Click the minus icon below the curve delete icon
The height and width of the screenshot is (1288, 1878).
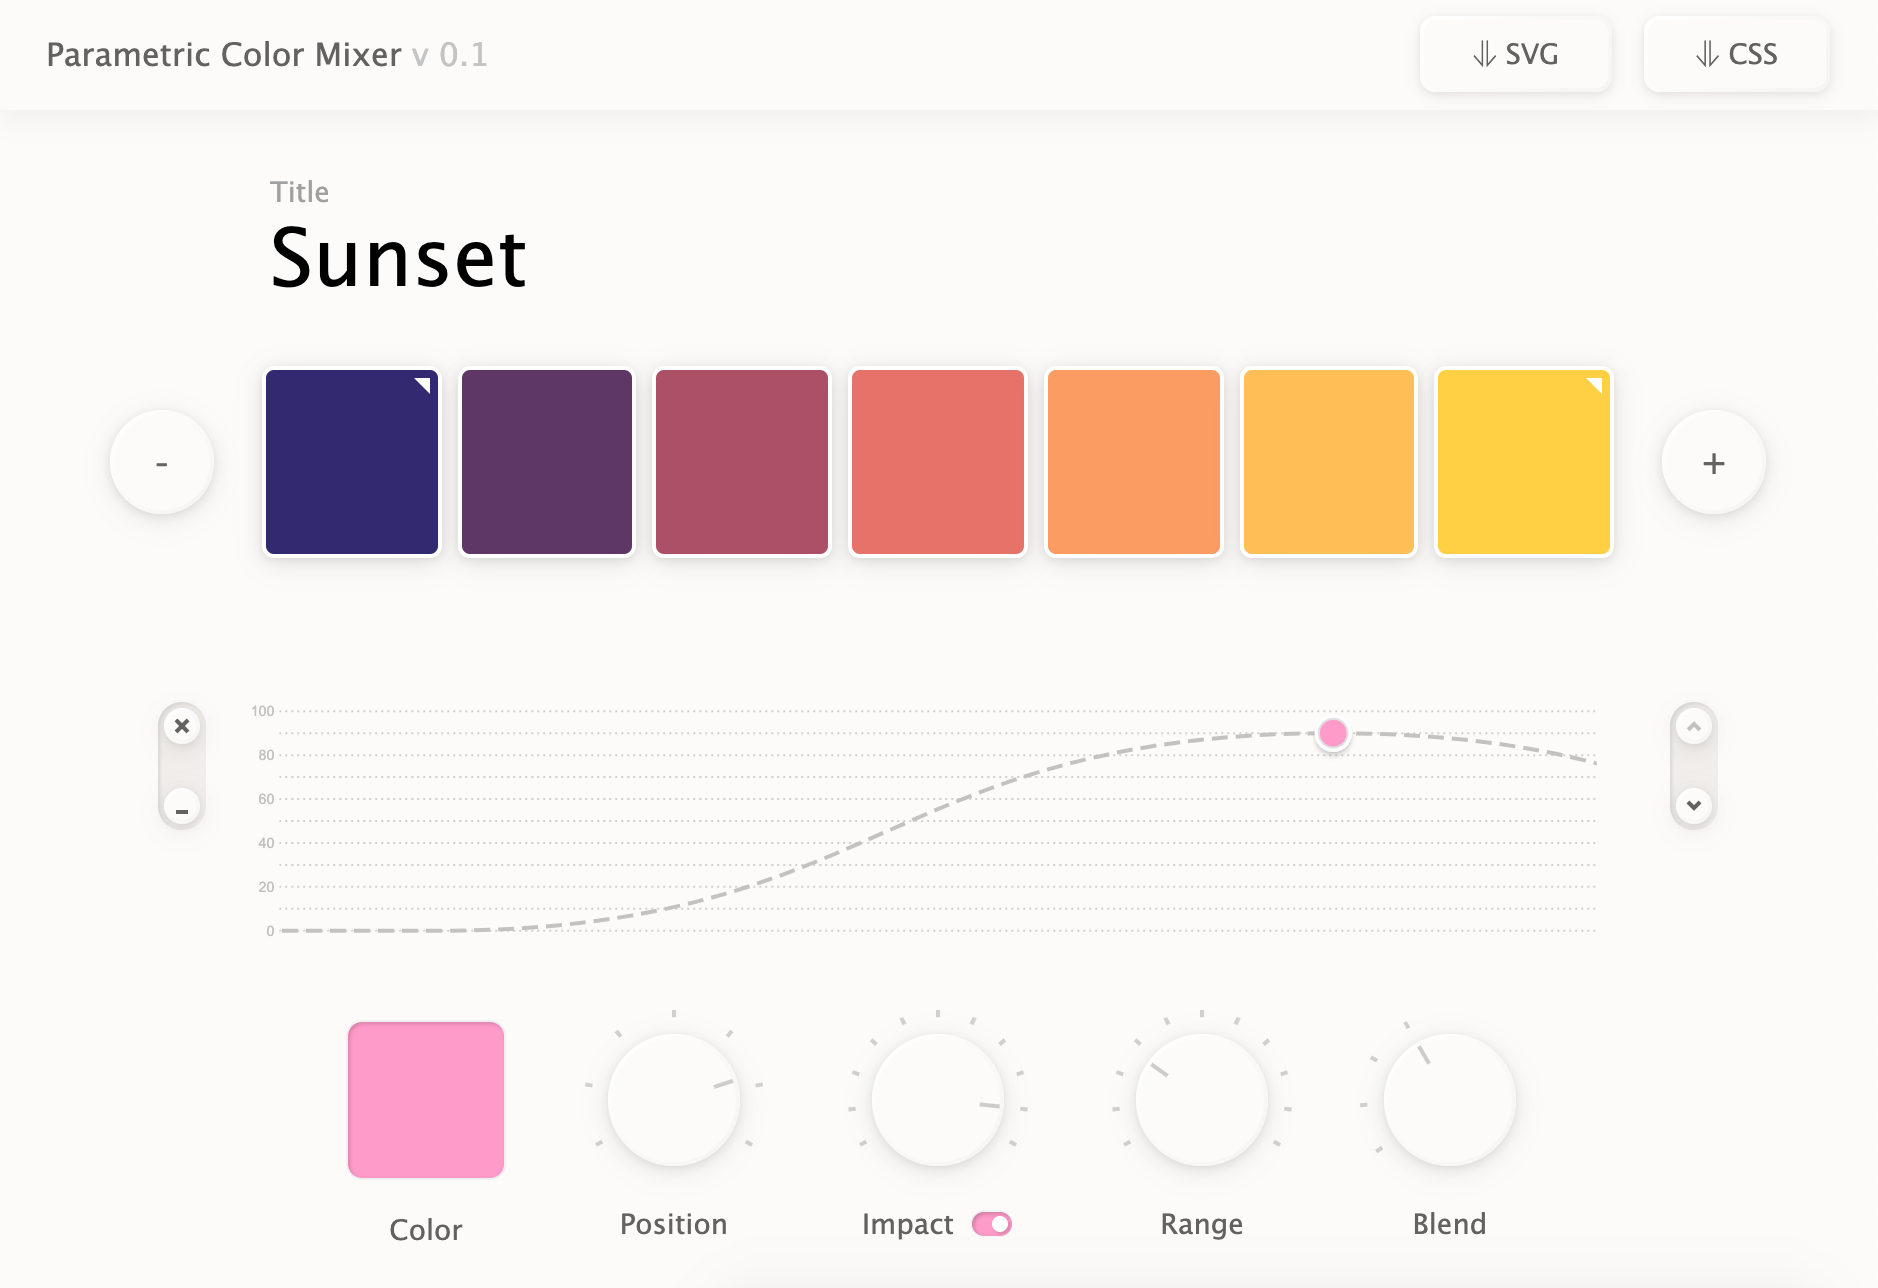[182, 808]
